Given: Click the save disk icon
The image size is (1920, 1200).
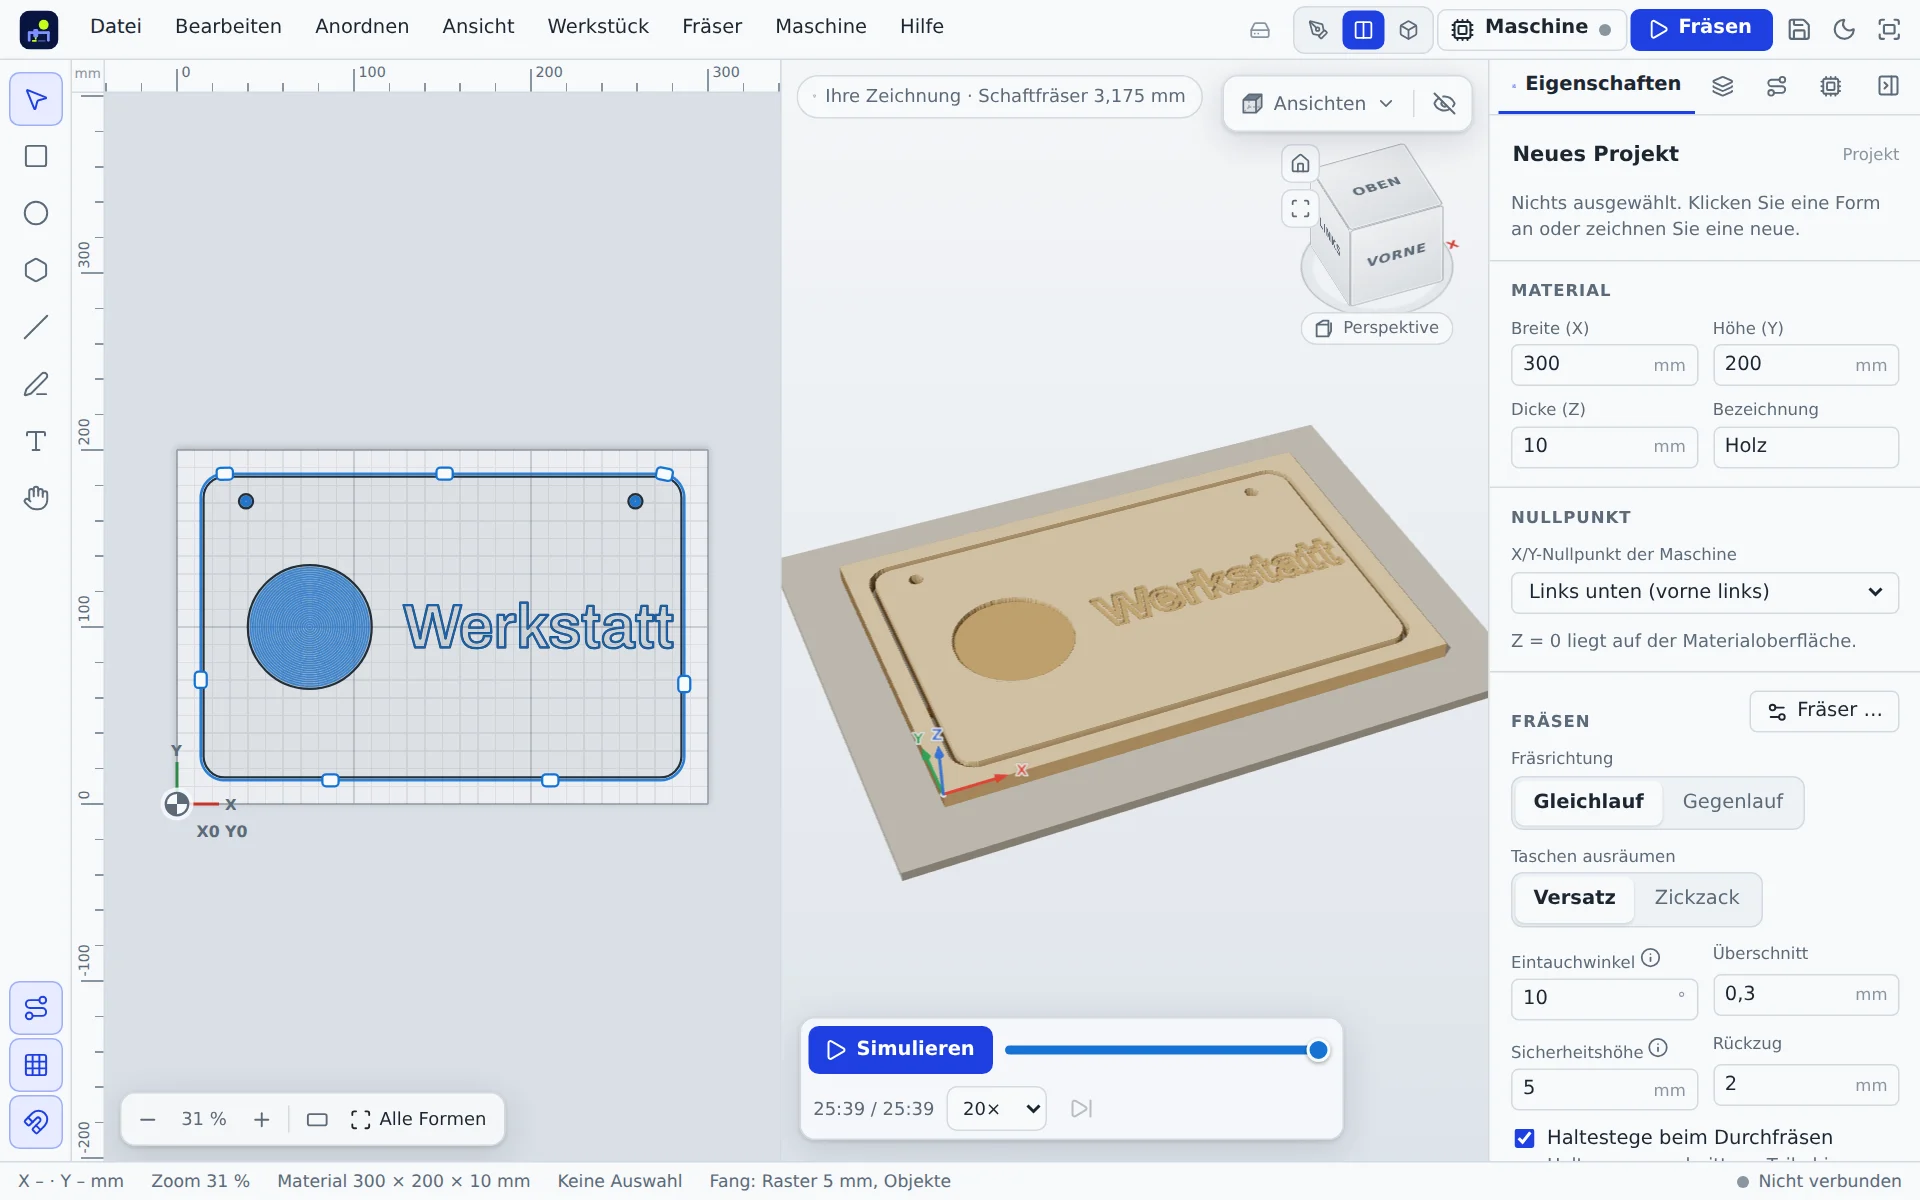Looking at the screenshot, I should tap(1799, 30).
